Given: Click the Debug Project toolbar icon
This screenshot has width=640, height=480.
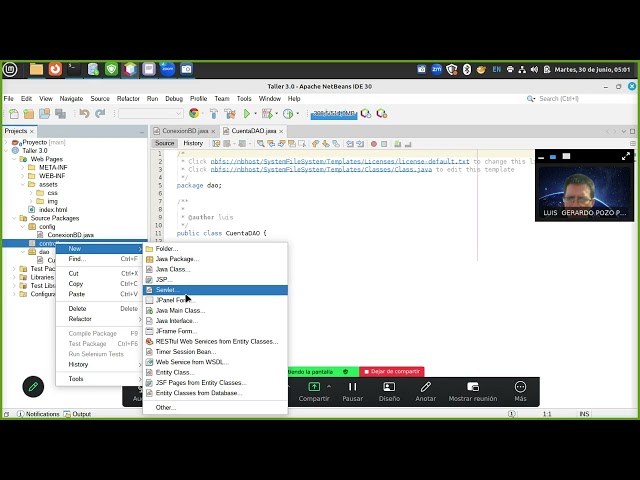Looking at the screenshot, I should (x=267, y=113).
